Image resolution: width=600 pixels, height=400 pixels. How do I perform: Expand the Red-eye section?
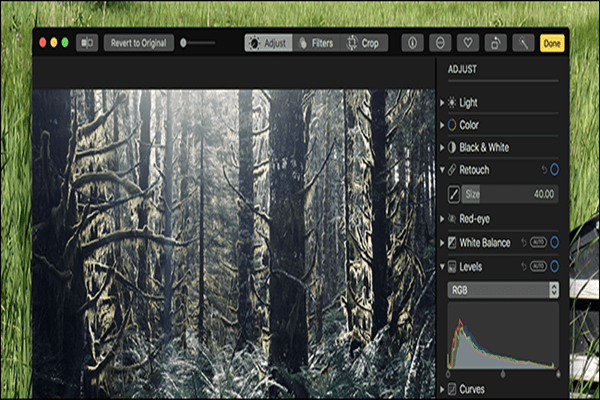click(x=442, y=219)
